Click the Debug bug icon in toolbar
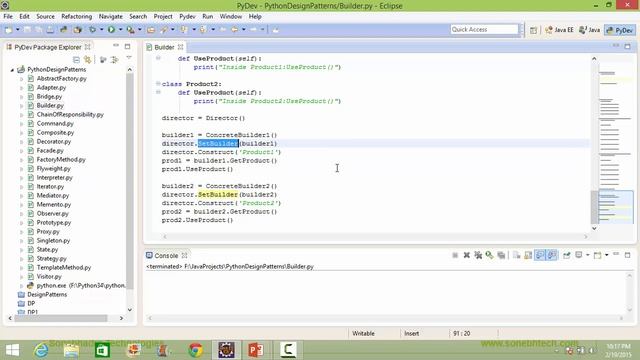This screenshot has height=360, width=640. click(x=92, y=29)
